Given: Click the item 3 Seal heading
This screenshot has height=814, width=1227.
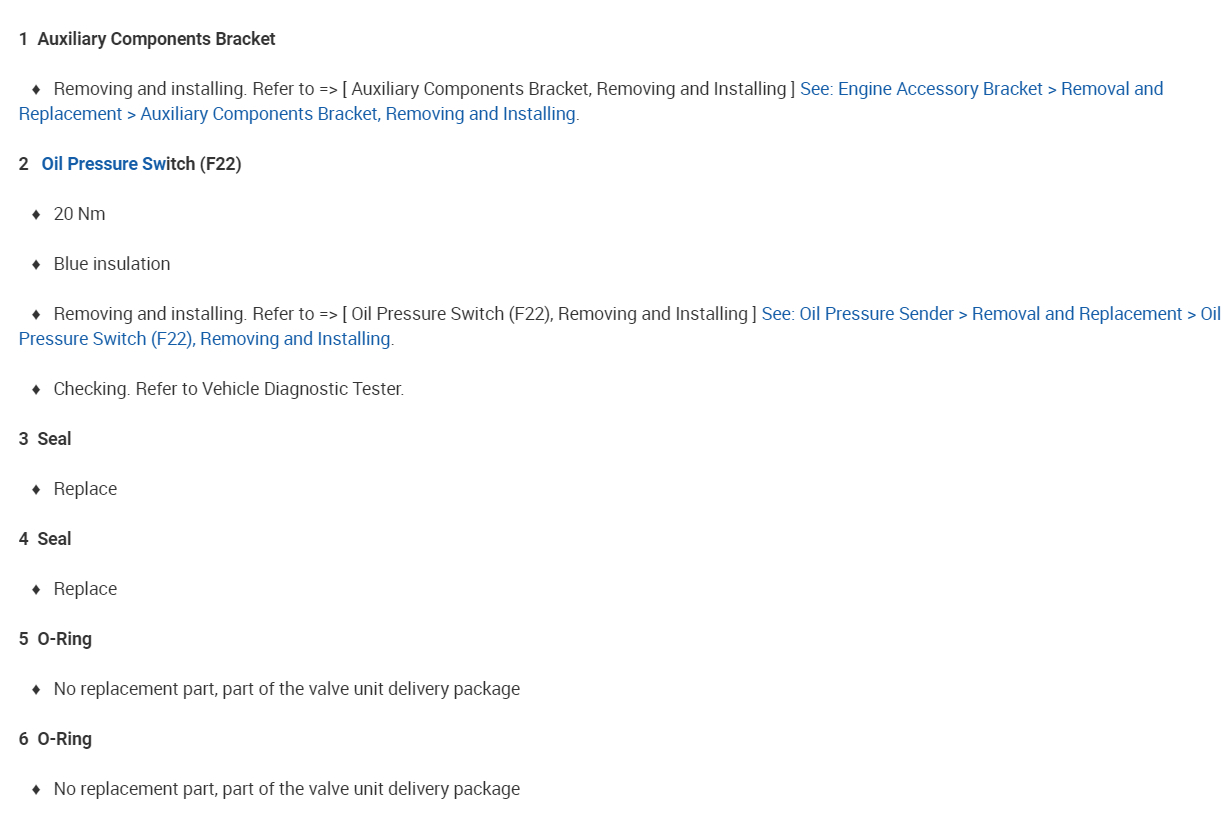Looking at the screenshot, I should tap(54, 439).
